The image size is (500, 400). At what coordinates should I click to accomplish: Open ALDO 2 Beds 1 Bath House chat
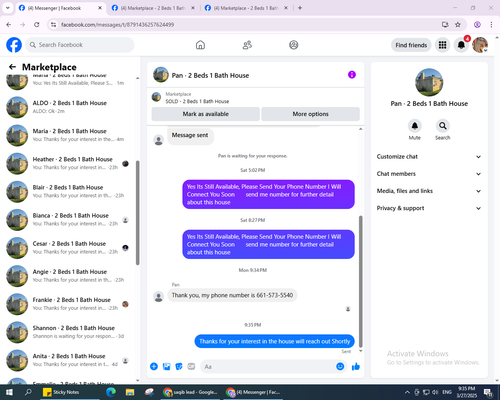pyautogui.click(x=69, y=107)
